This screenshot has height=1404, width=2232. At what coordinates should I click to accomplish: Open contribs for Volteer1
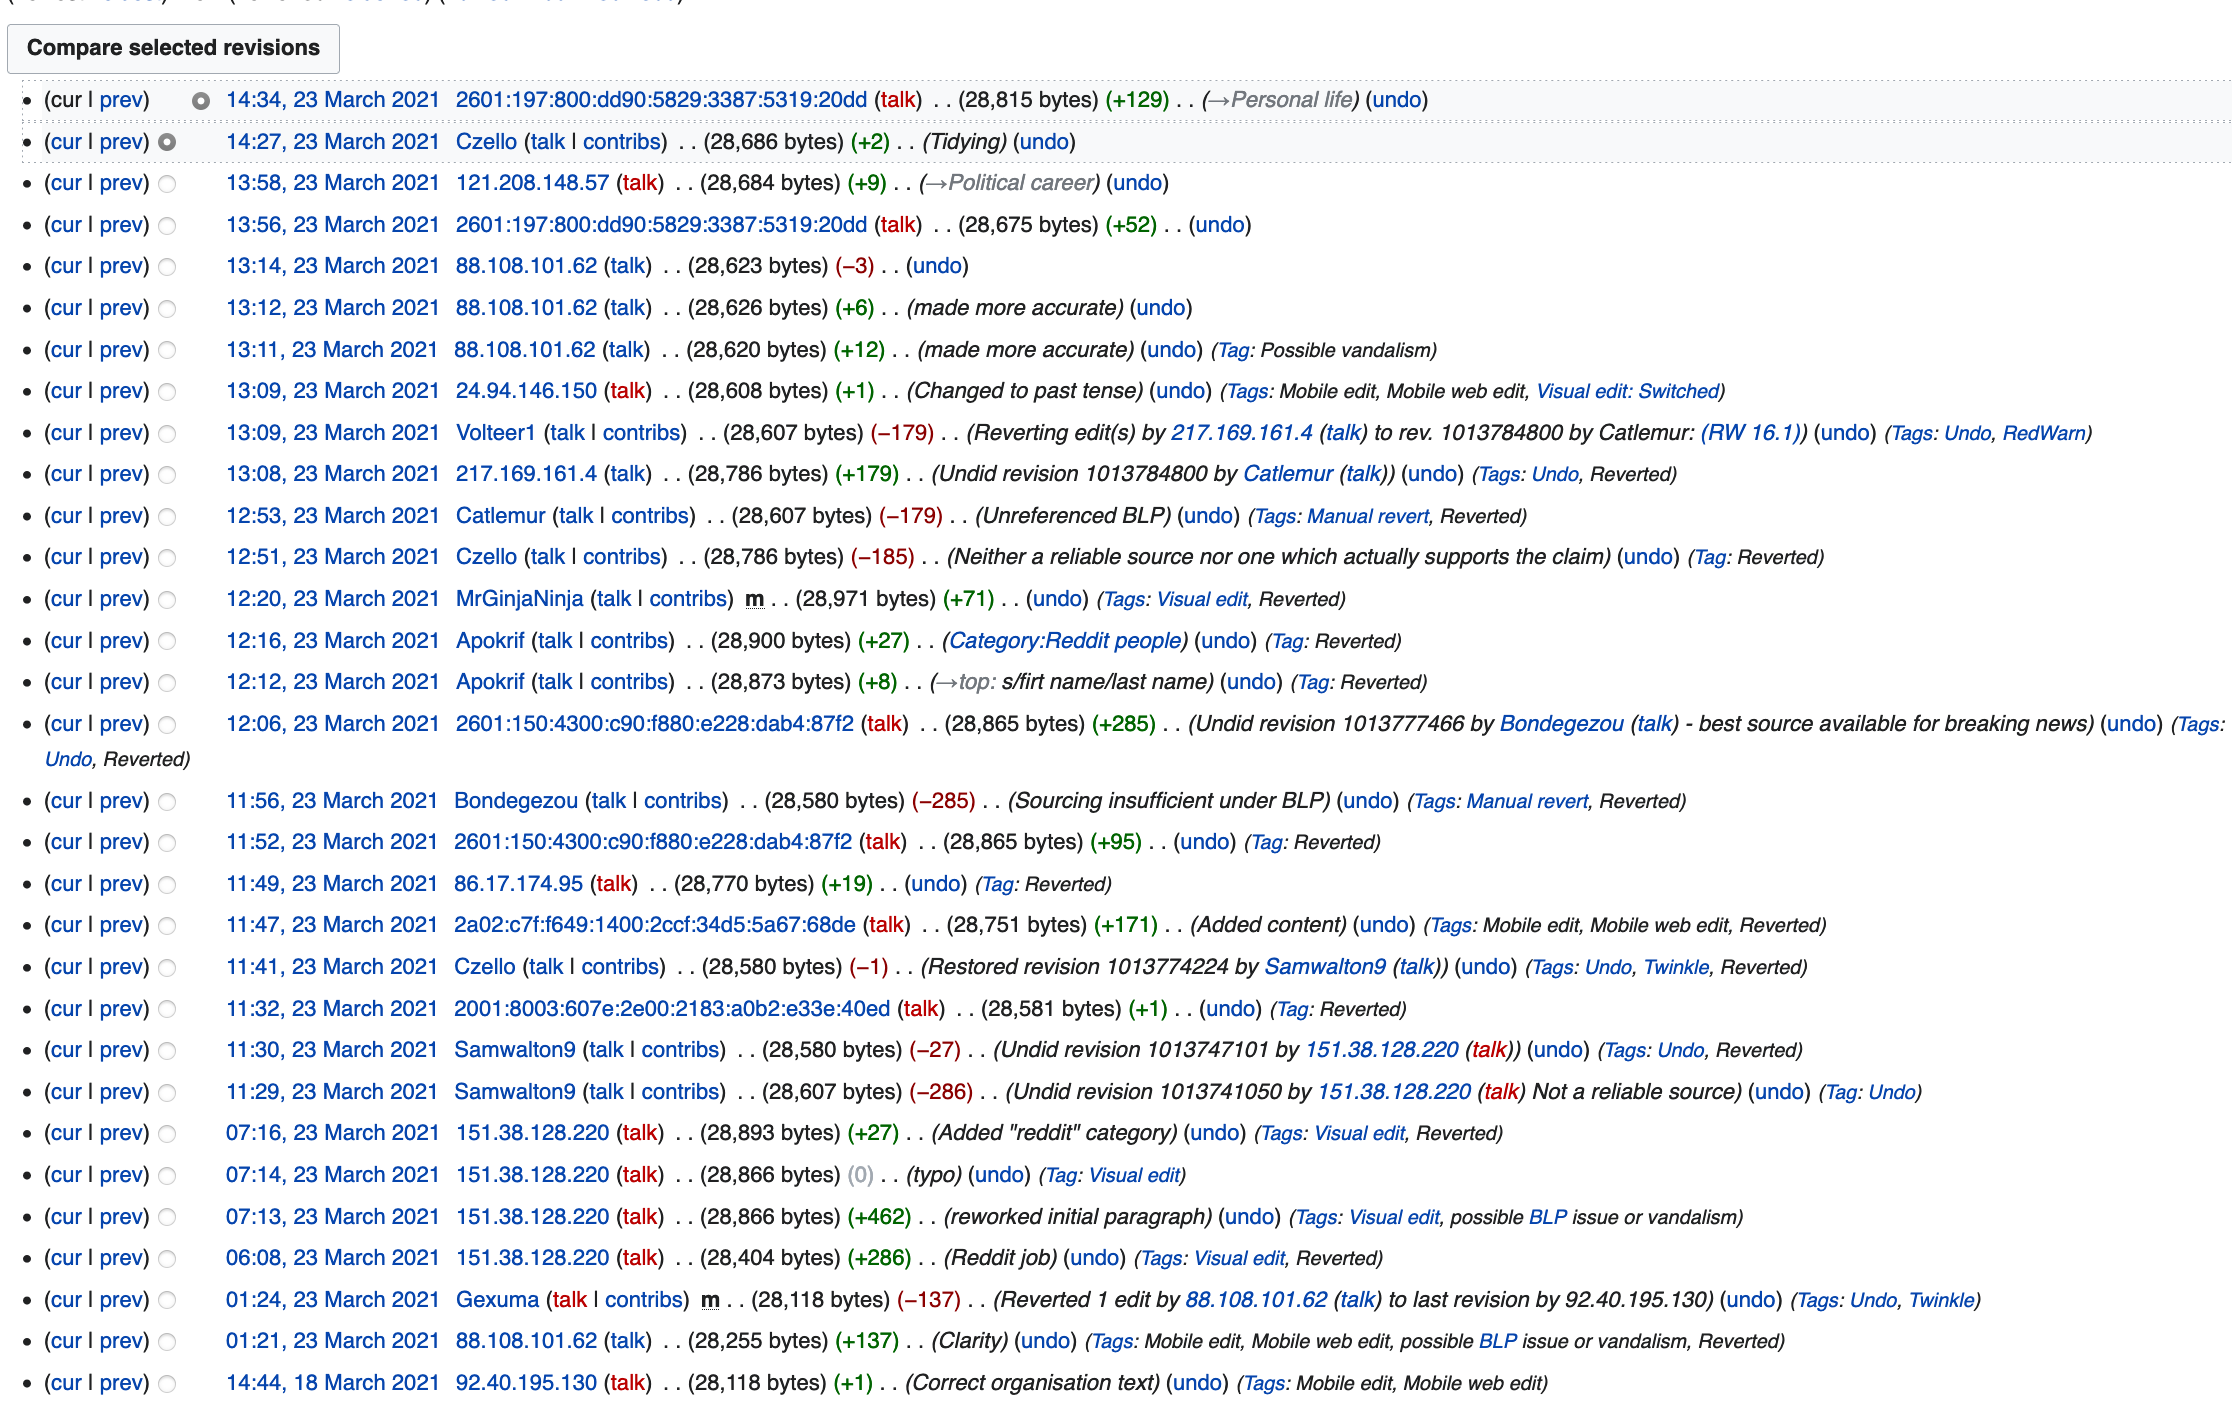click(x=642, y=433)
